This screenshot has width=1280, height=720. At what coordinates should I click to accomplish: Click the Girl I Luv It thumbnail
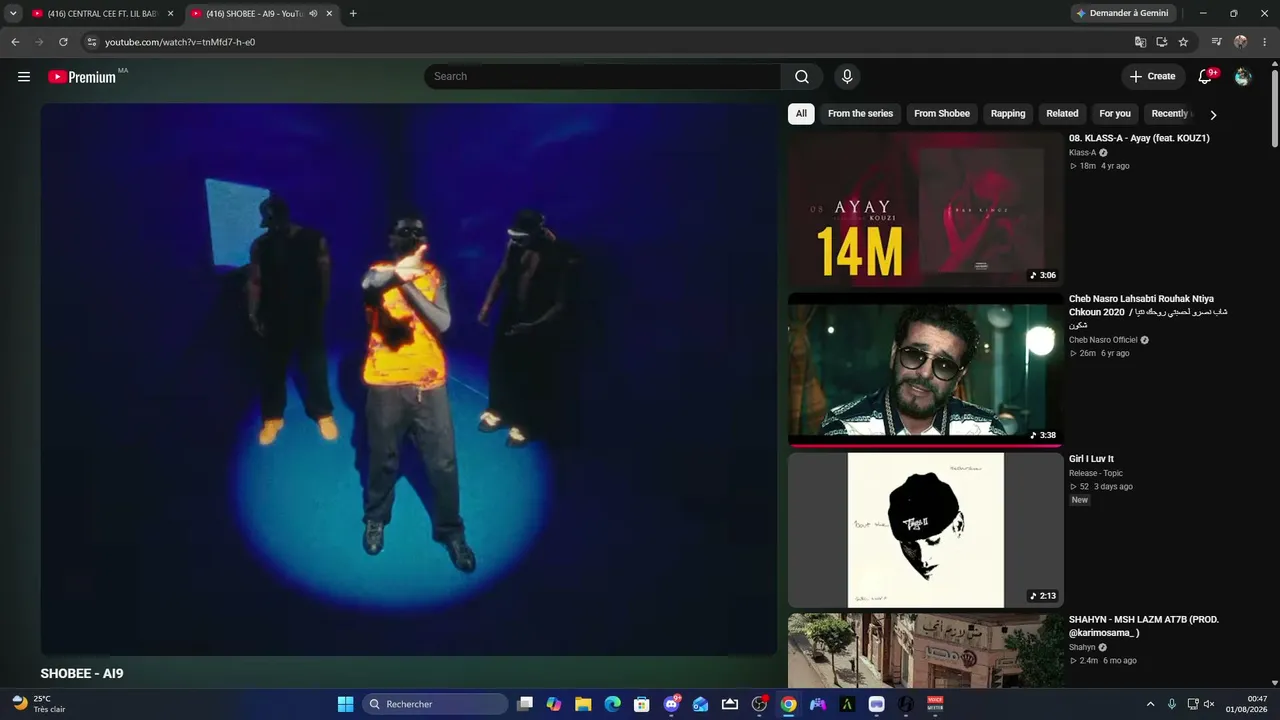tap(925, 530)
